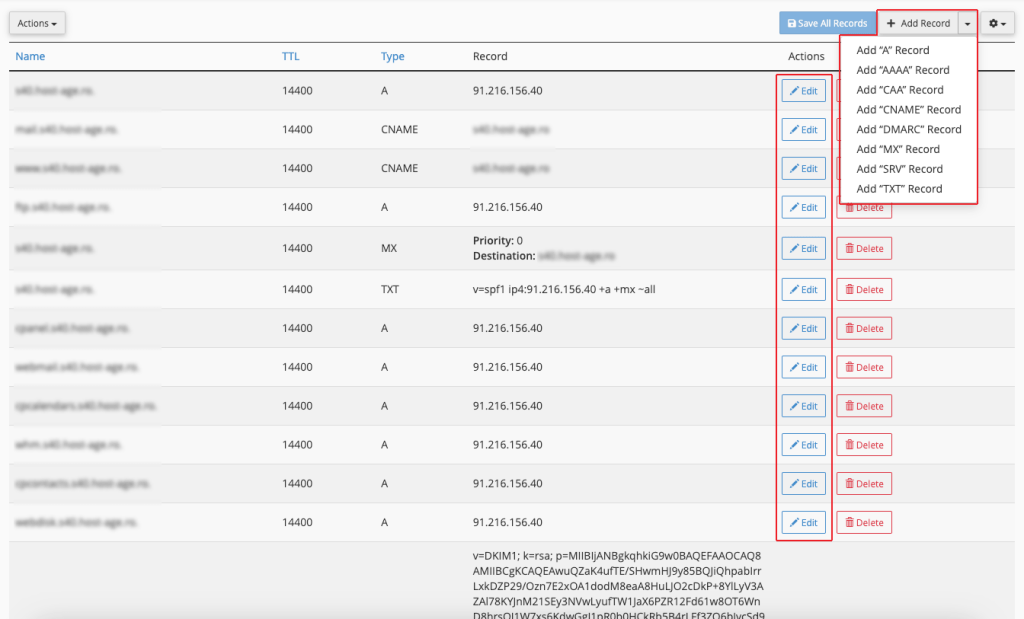Click Delete on the cpcontacts record row
Image resolution: width=1024 pixels, height=619 pixels.
click(863, 483)
